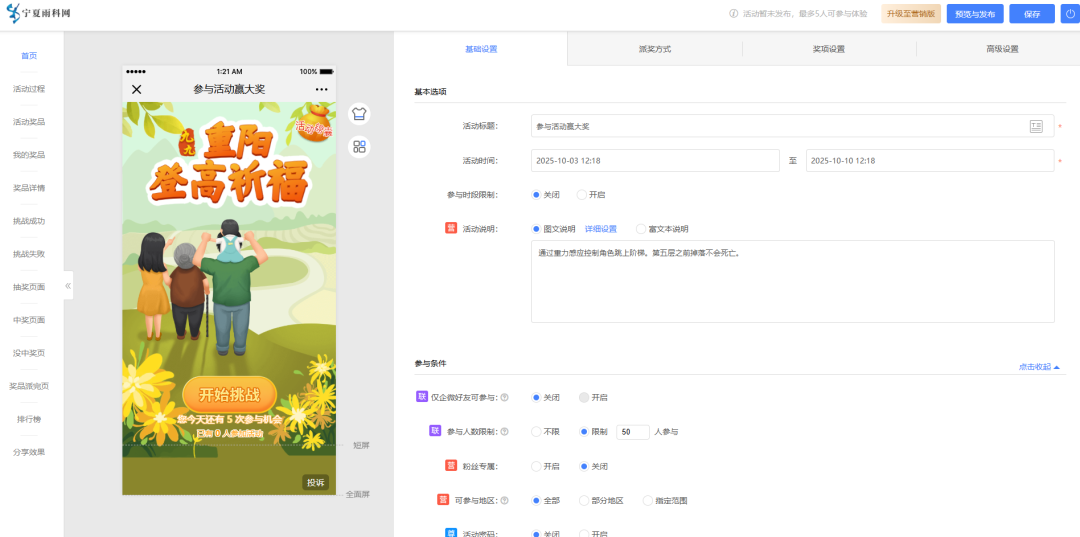1080x537 pixels.
Task: Click the 宁夏雨科网 logo
Action: click(x=39, y=13)
